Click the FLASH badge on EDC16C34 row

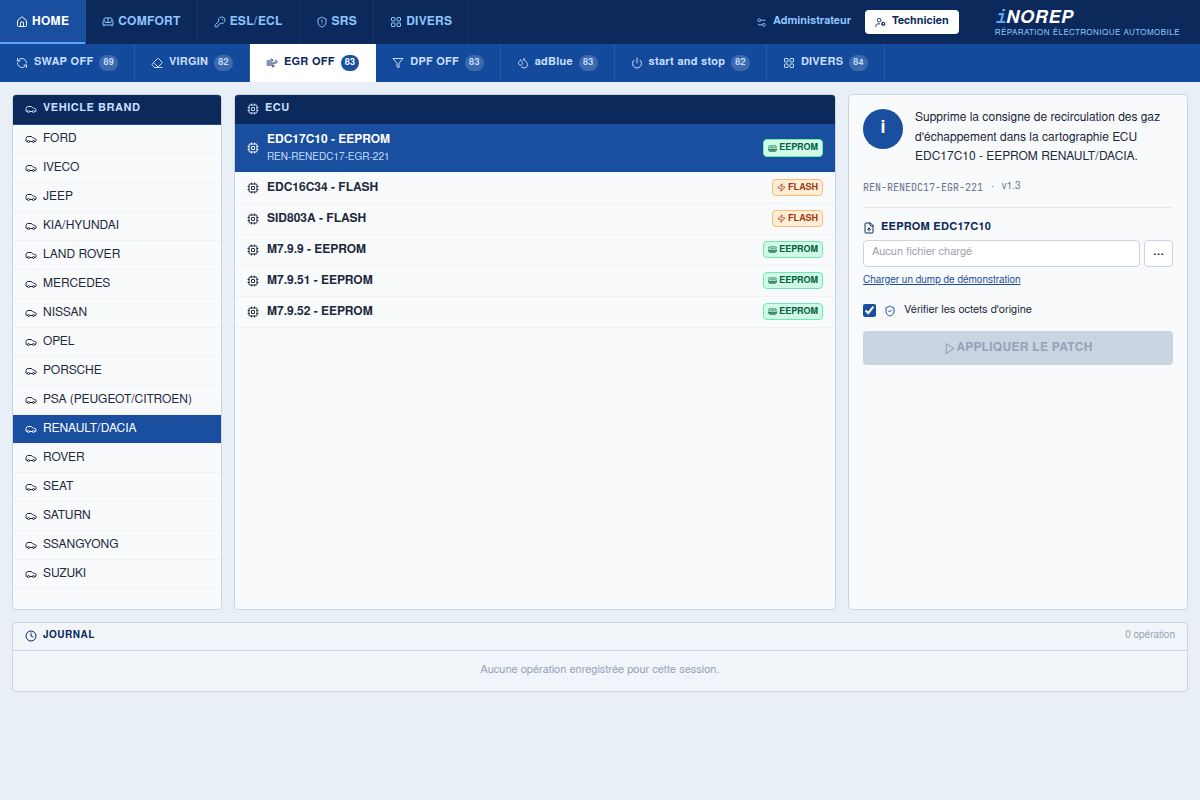pos(797,188)
